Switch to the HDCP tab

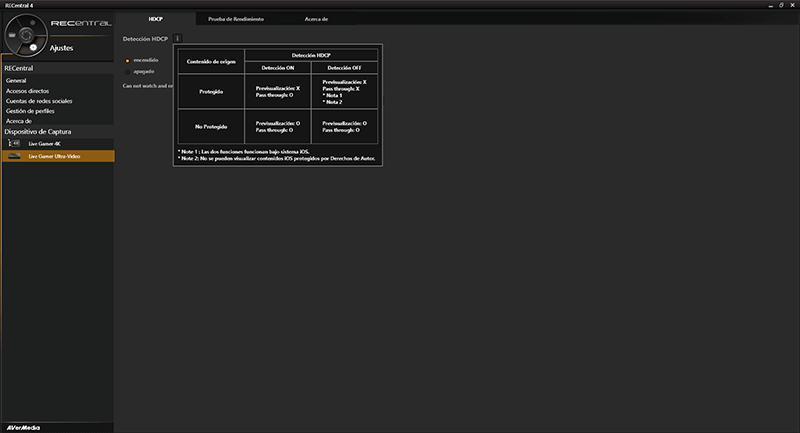(156, 19)
